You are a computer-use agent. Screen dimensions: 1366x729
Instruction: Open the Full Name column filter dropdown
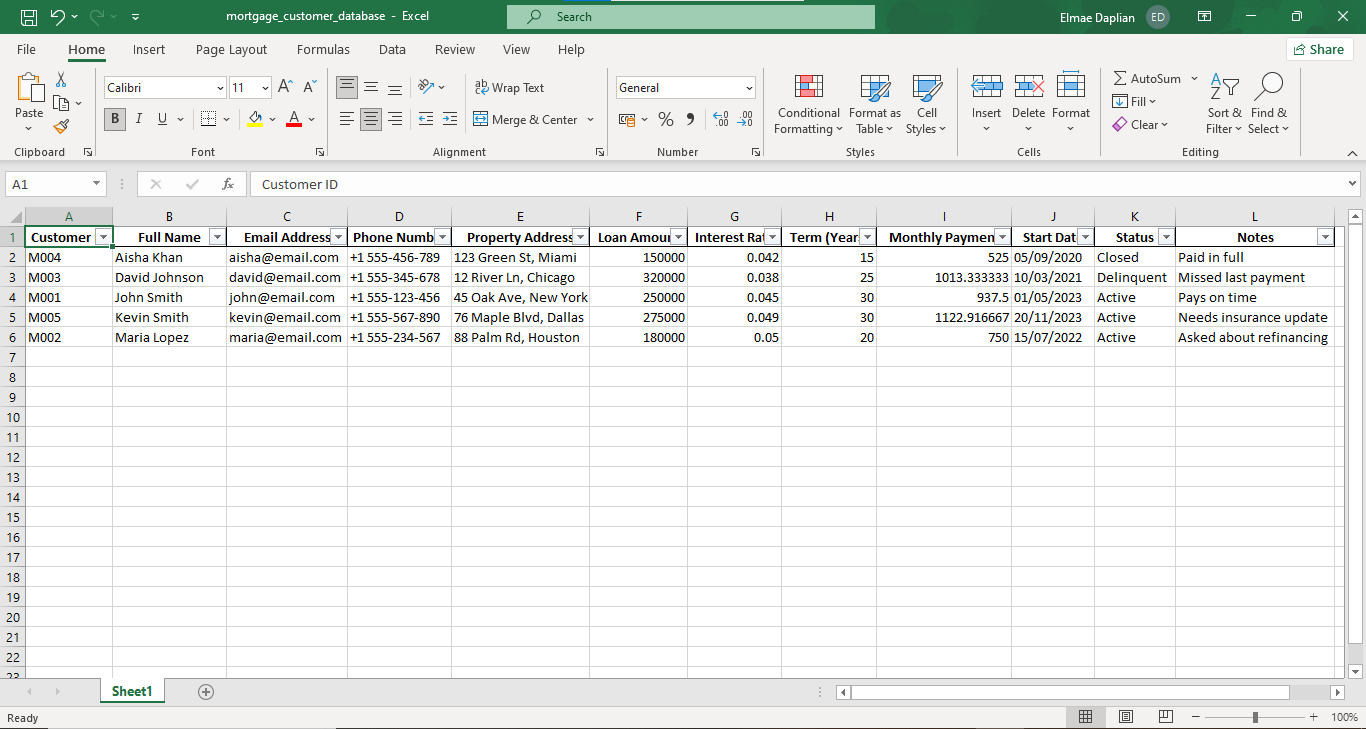[x=217, y=237]
